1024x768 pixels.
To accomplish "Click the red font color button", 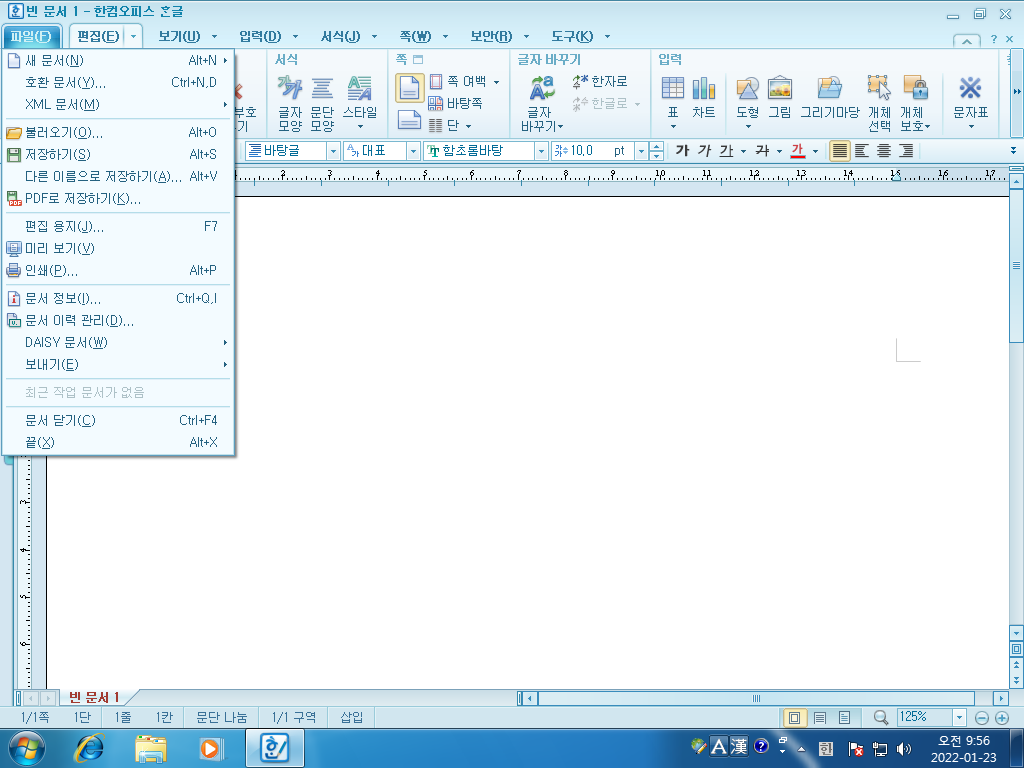I will pyautogui.click(x=797, y=151).
